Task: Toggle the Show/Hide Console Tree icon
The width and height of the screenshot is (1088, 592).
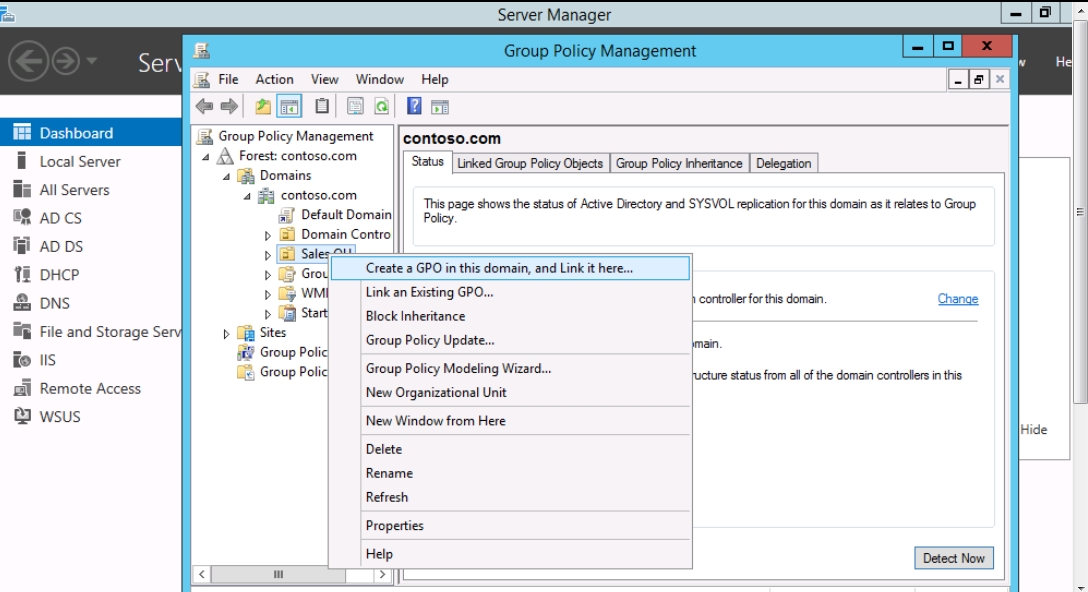Action: pyautogui.click(x=289, y=106)
